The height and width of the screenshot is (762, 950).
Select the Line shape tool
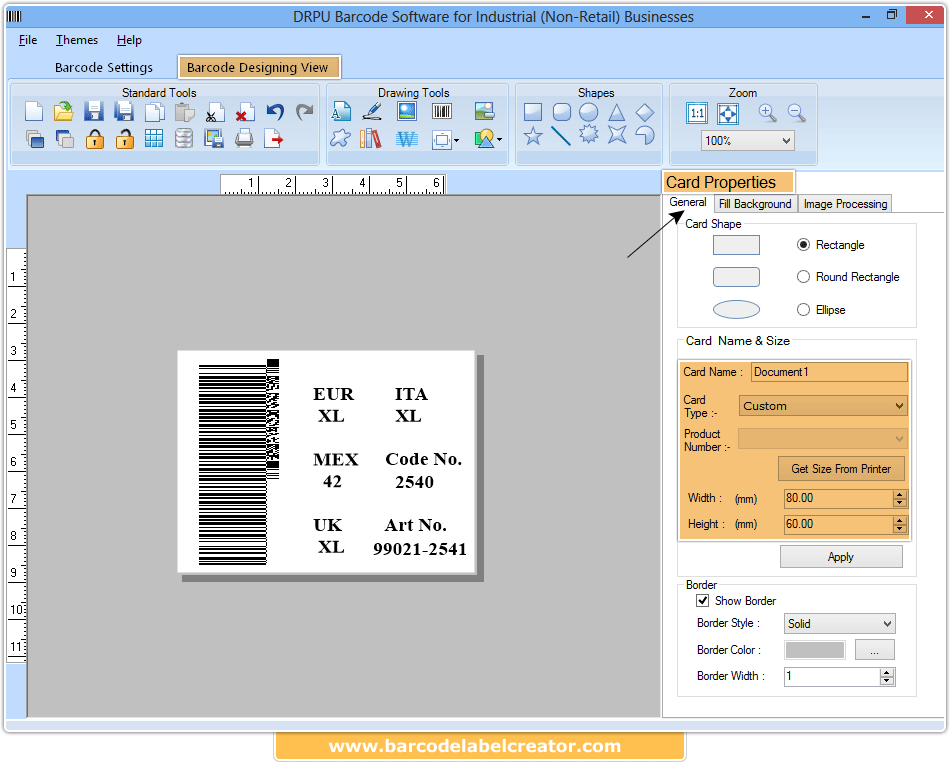tap(560, 136)
